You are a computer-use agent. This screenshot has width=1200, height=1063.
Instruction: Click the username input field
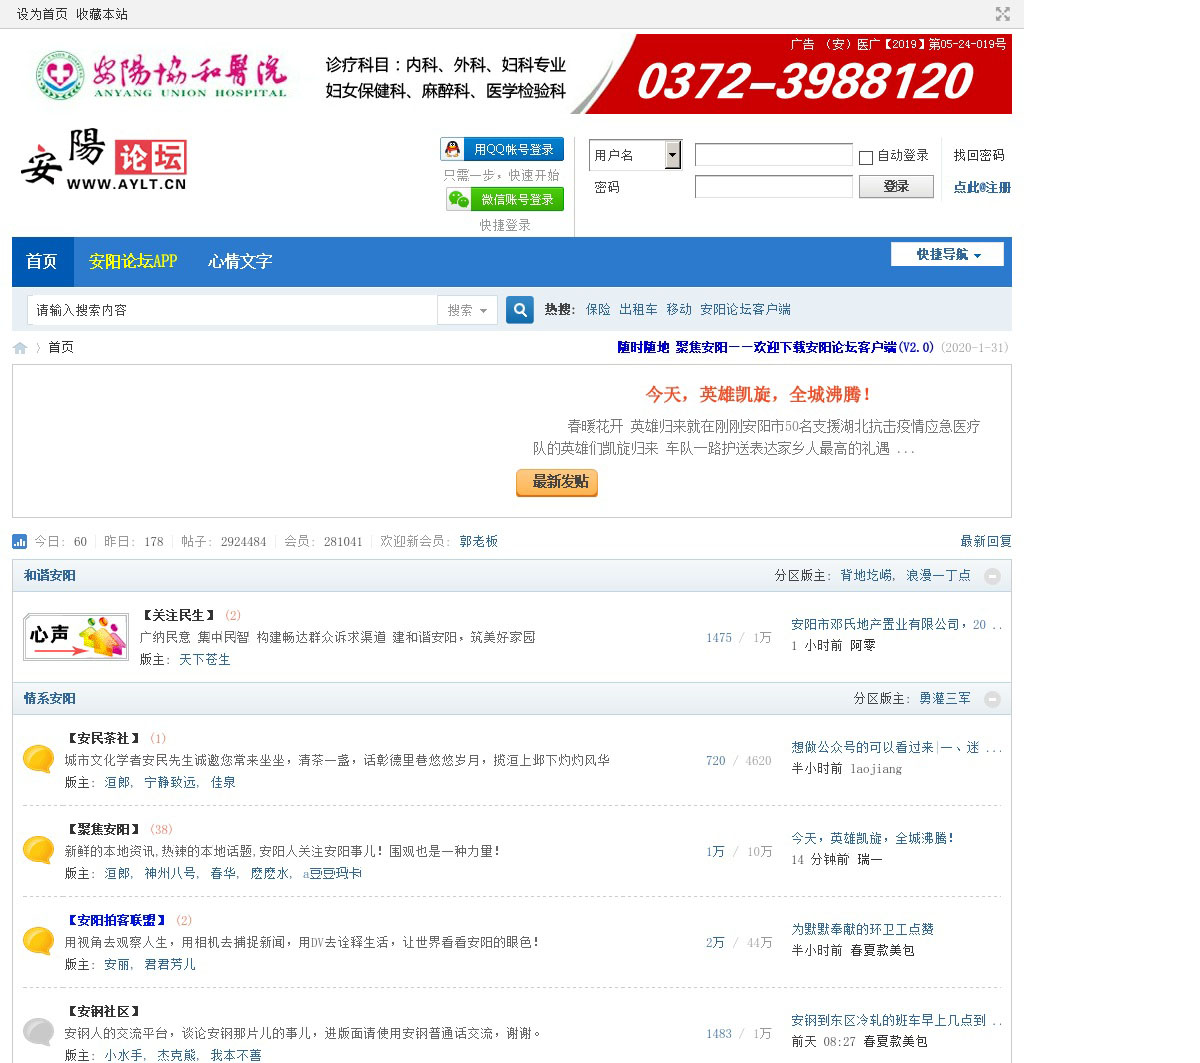click(x=774, y=155)
